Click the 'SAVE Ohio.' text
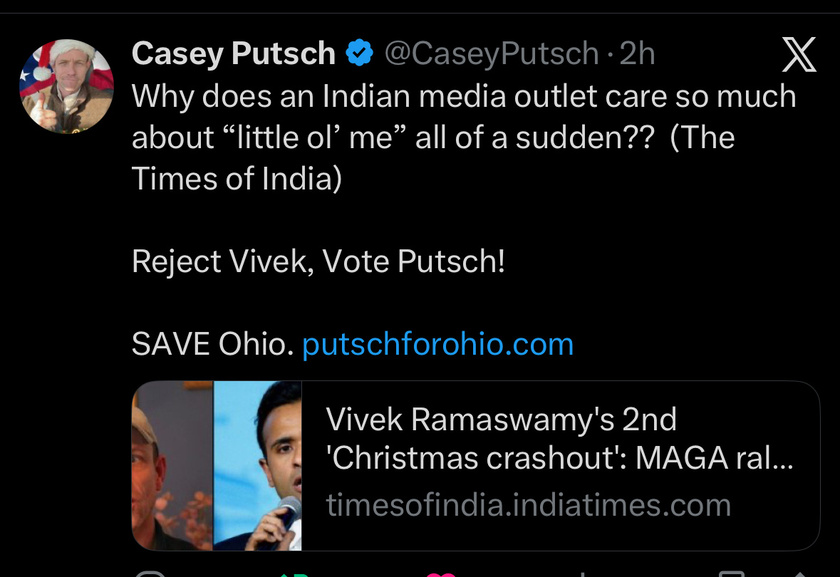 click(x=212, y=344)
